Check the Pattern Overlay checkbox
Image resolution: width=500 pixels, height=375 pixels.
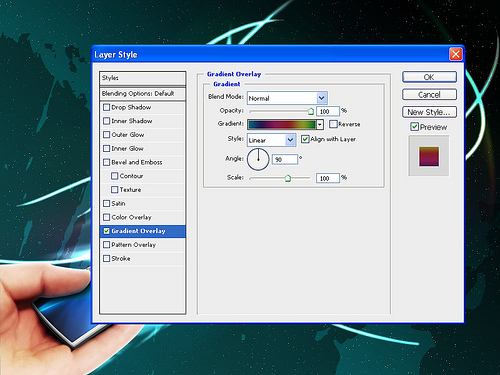pos(107,245)
